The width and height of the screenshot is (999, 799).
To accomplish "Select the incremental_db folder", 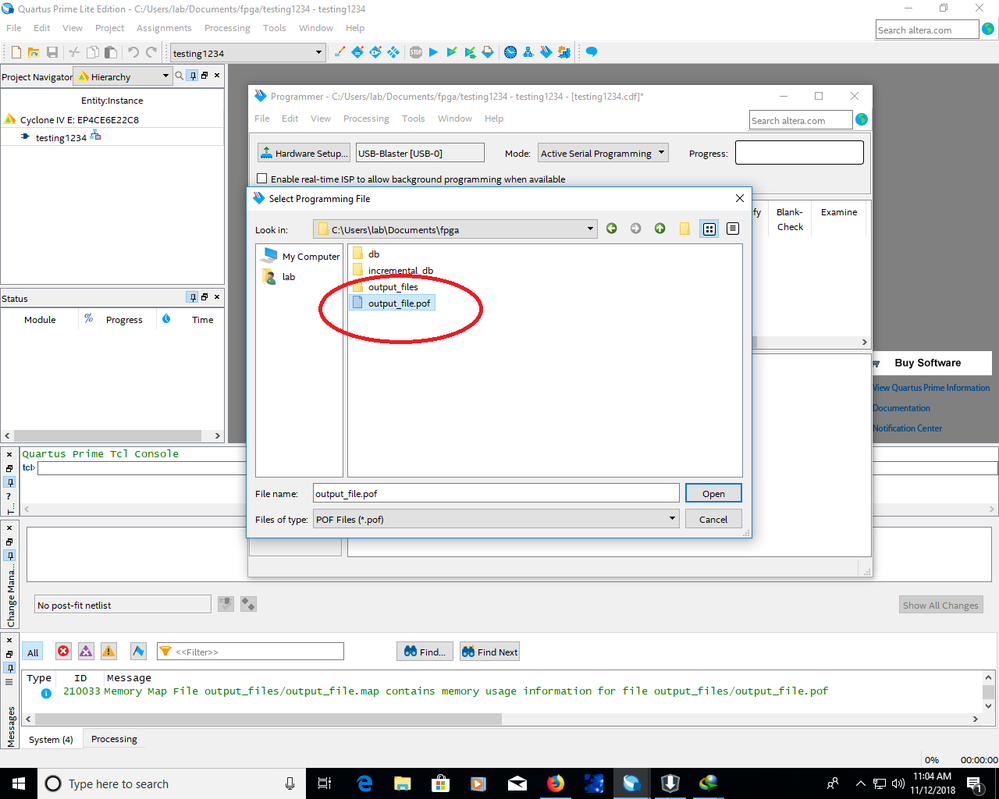I will (x=393, y=270).
